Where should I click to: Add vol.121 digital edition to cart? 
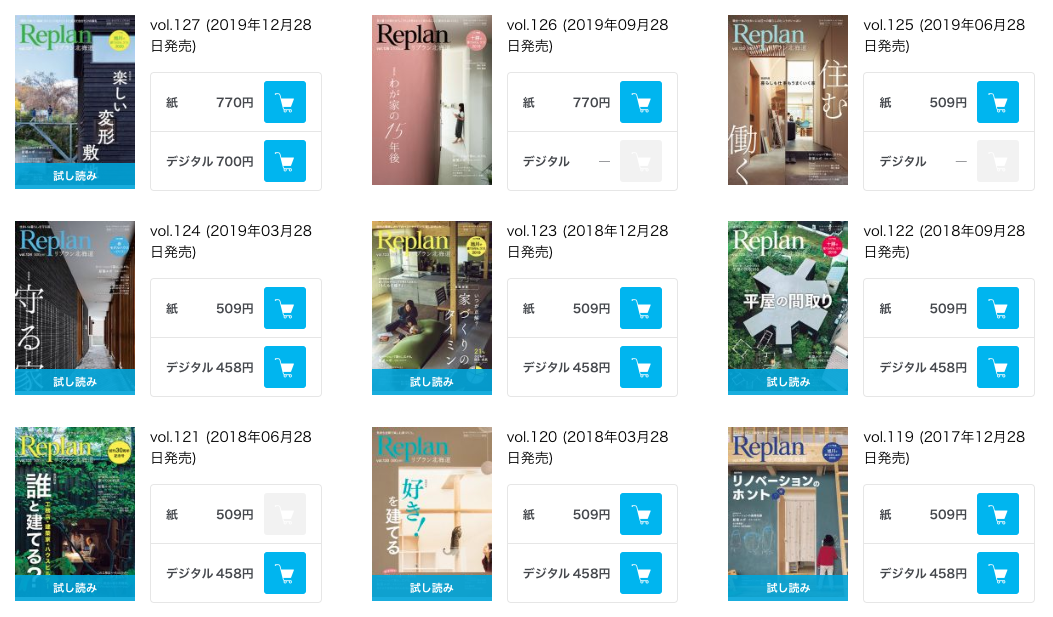click(285, 573)
